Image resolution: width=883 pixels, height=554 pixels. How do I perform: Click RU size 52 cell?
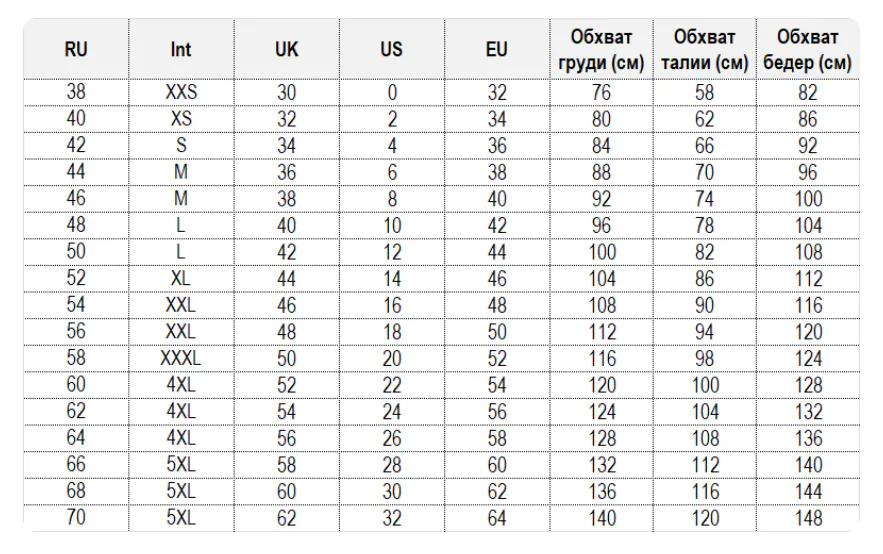[76, 278]
